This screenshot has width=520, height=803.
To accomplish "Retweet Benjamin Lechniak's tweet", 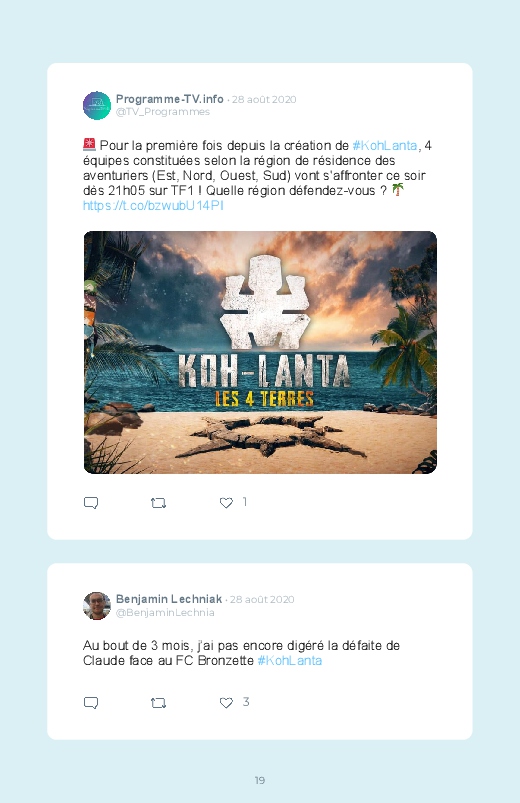I will pos(158,703).
